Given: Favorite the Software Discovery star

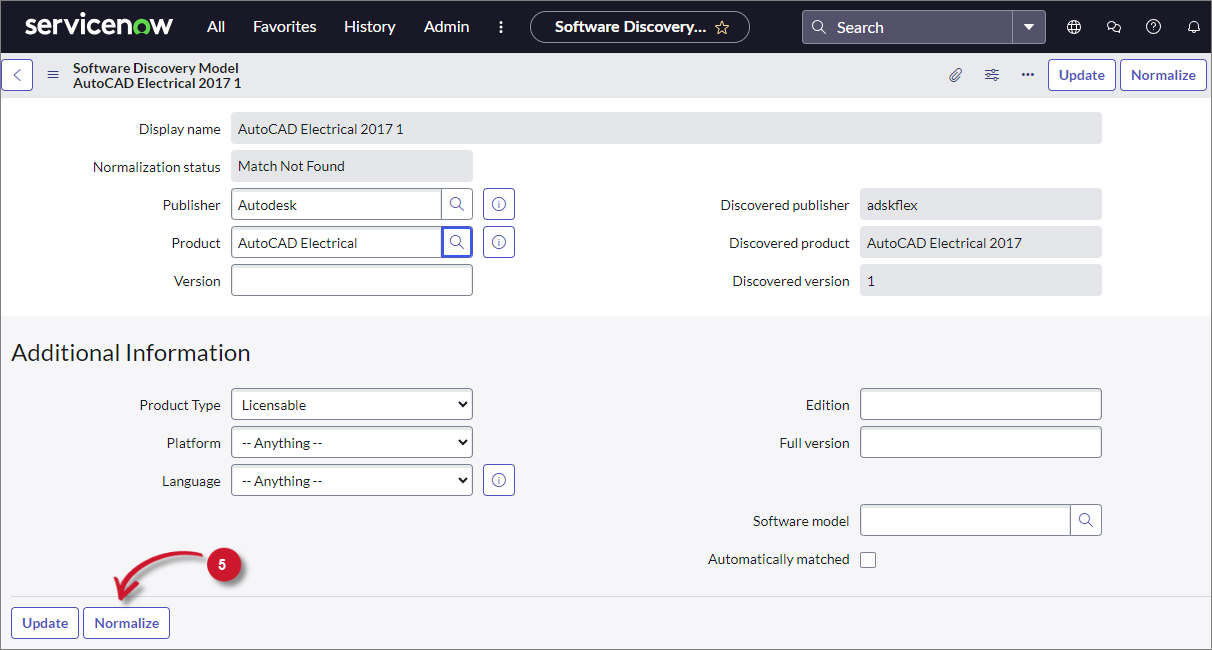Looking at the screenshot, I should click(x=722, y=28).
